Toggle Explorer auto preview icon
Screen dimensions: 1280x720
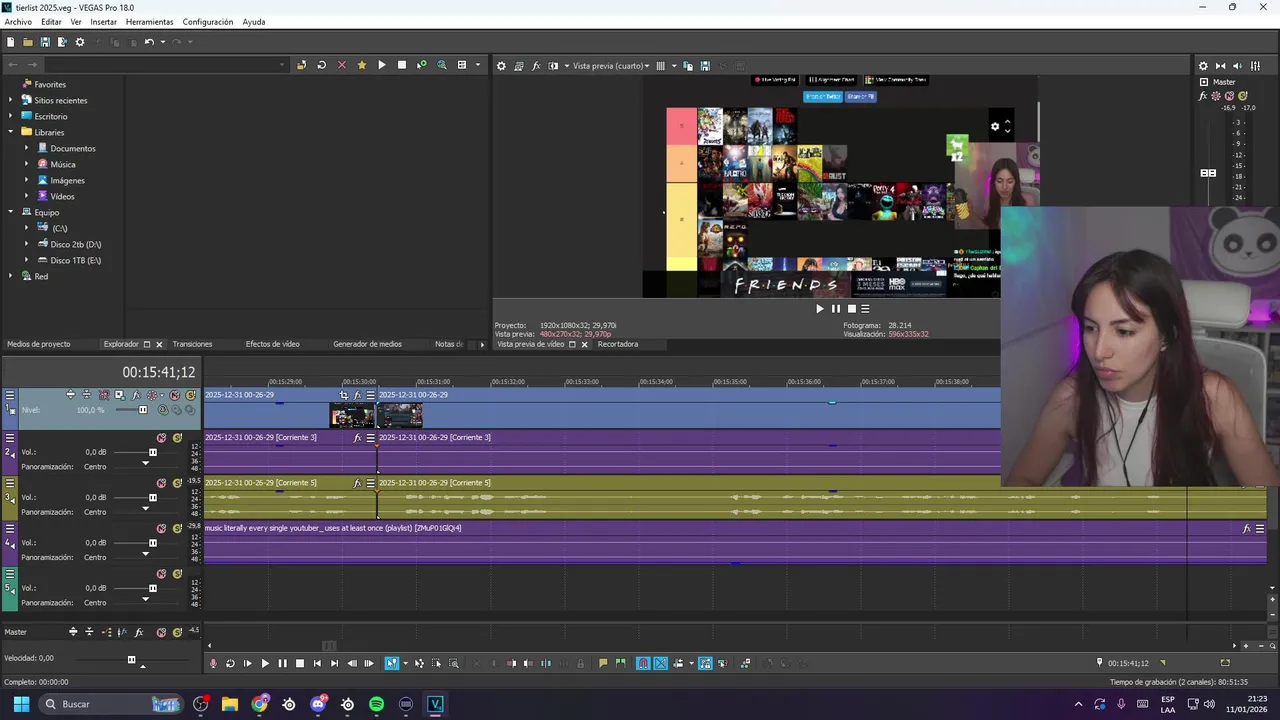421,65
